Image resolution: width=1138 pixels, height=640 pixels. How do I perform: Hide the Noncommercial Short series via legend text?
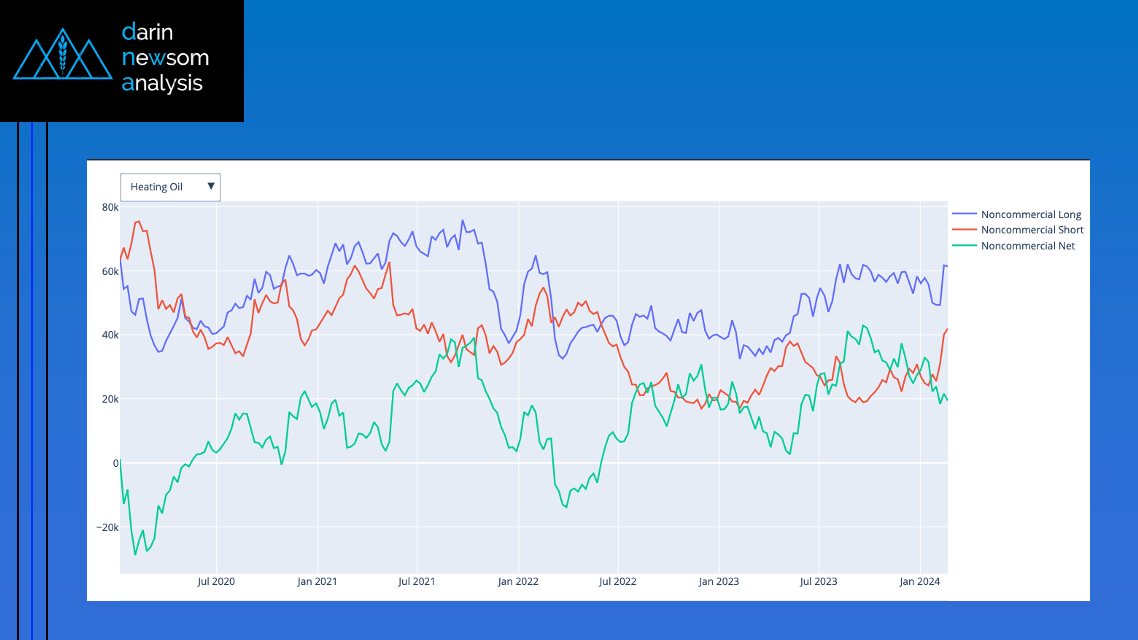coord(1032,230)
